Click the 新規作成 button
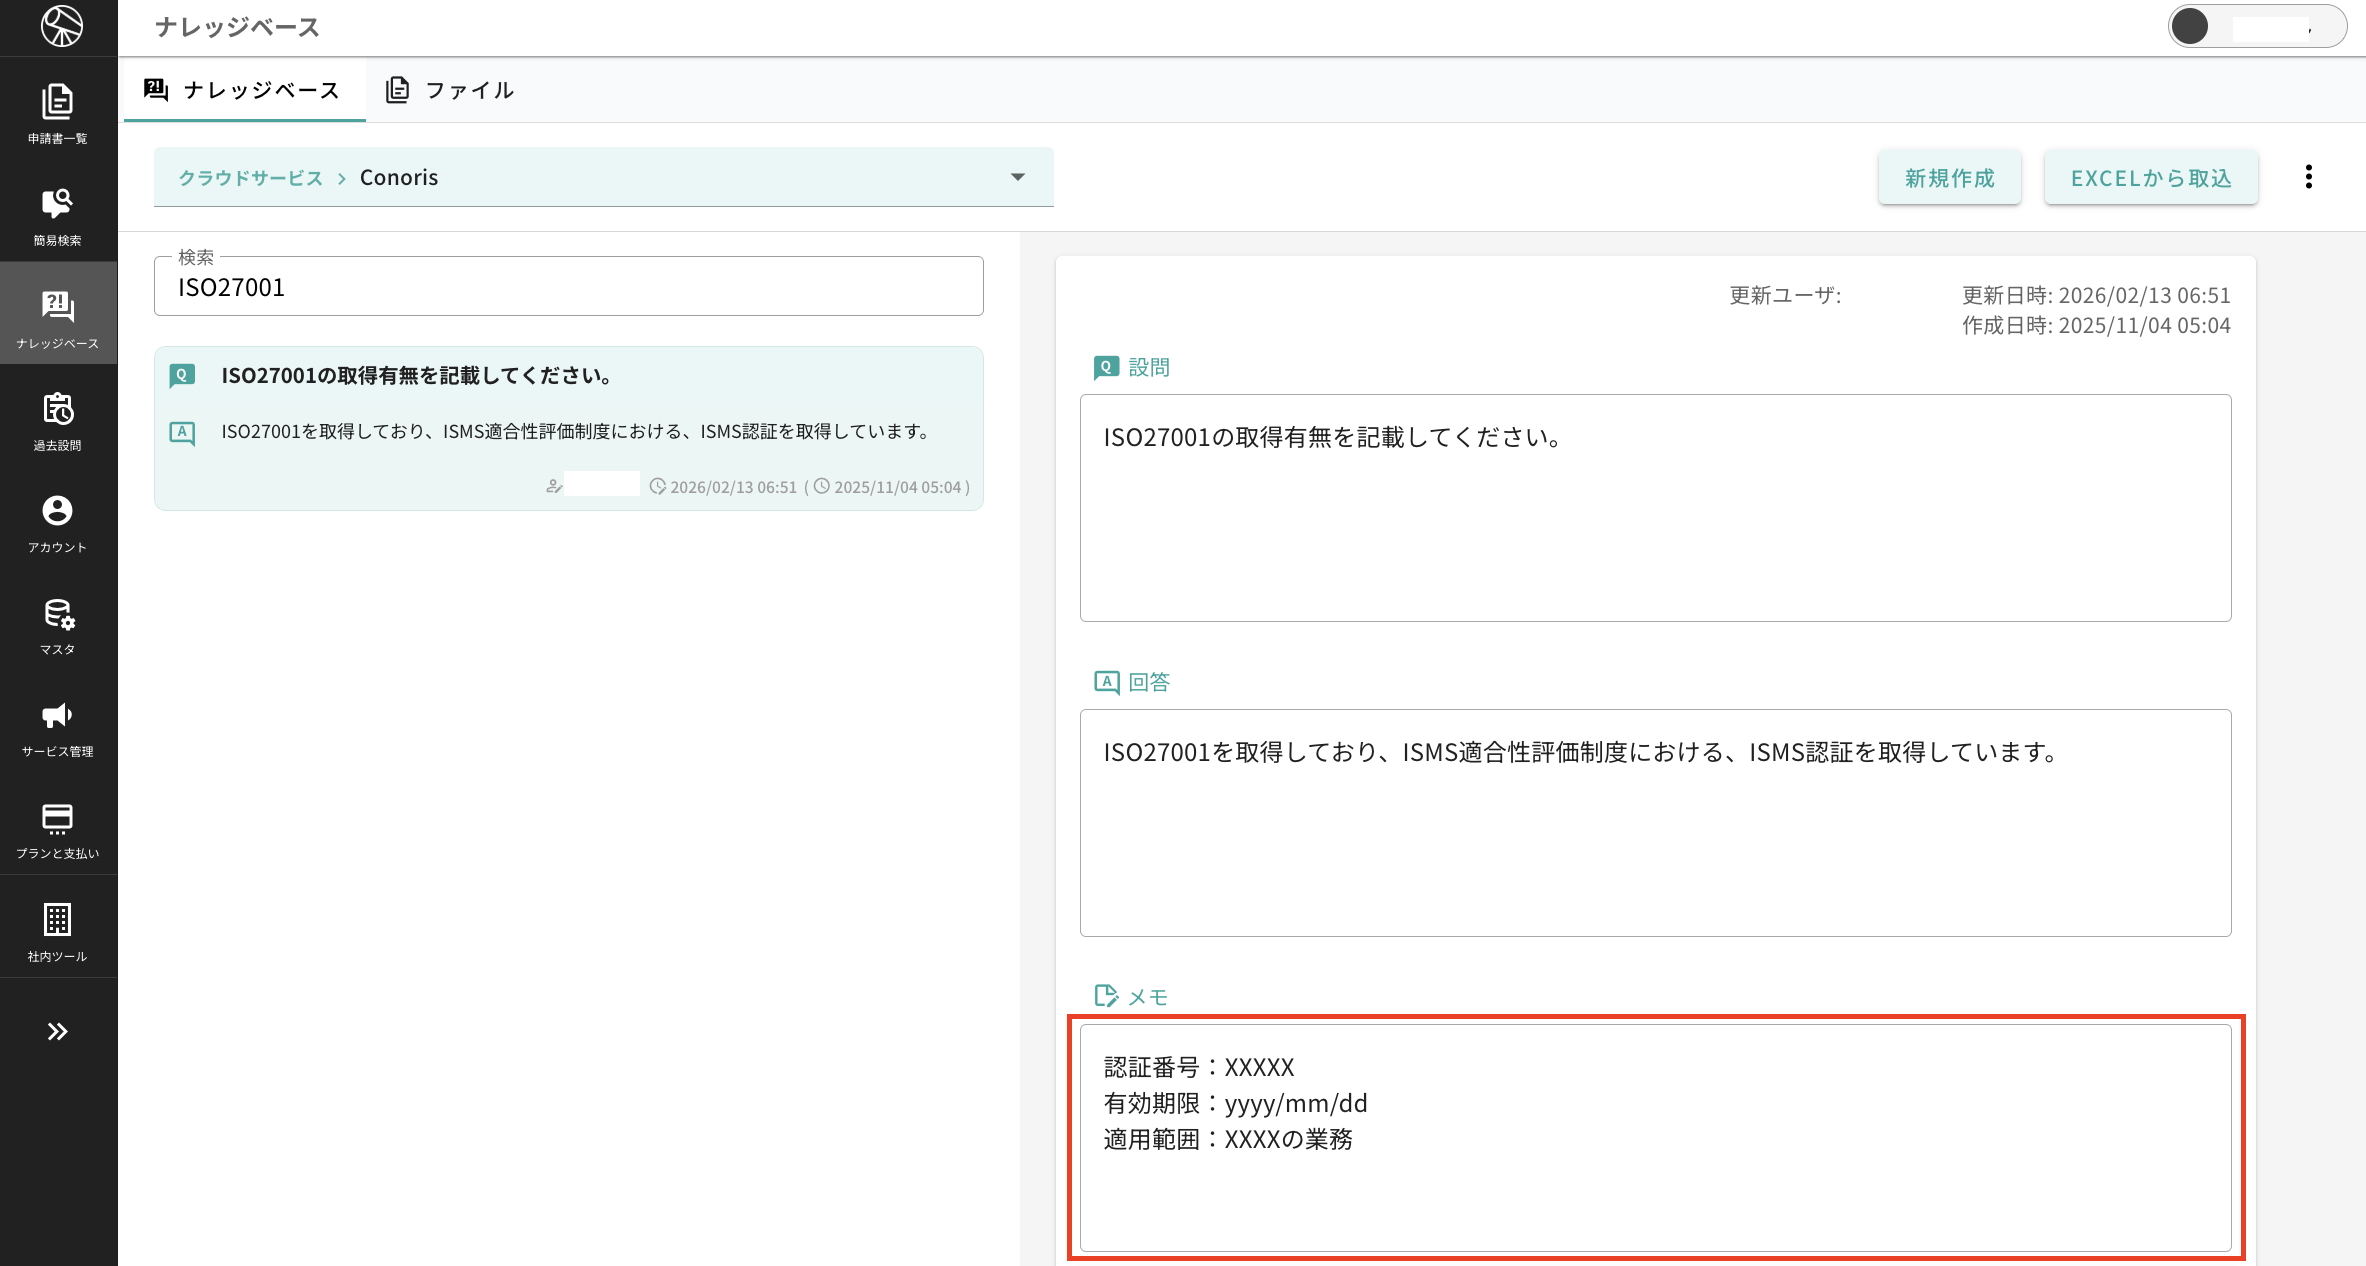This screenshot has height=1266, width=2366. (x=1949, y=178)
